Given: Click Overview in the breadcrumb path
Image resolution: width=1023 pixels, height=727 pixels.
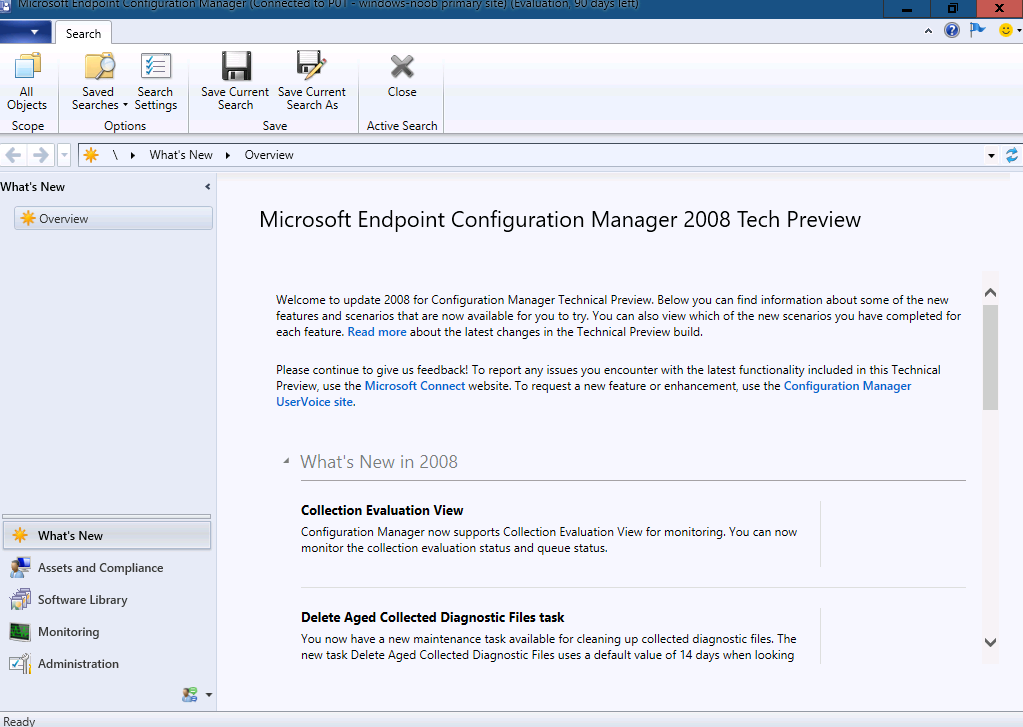Looking at the screenshot, I should pyautogui.click(x=269, y=155).
